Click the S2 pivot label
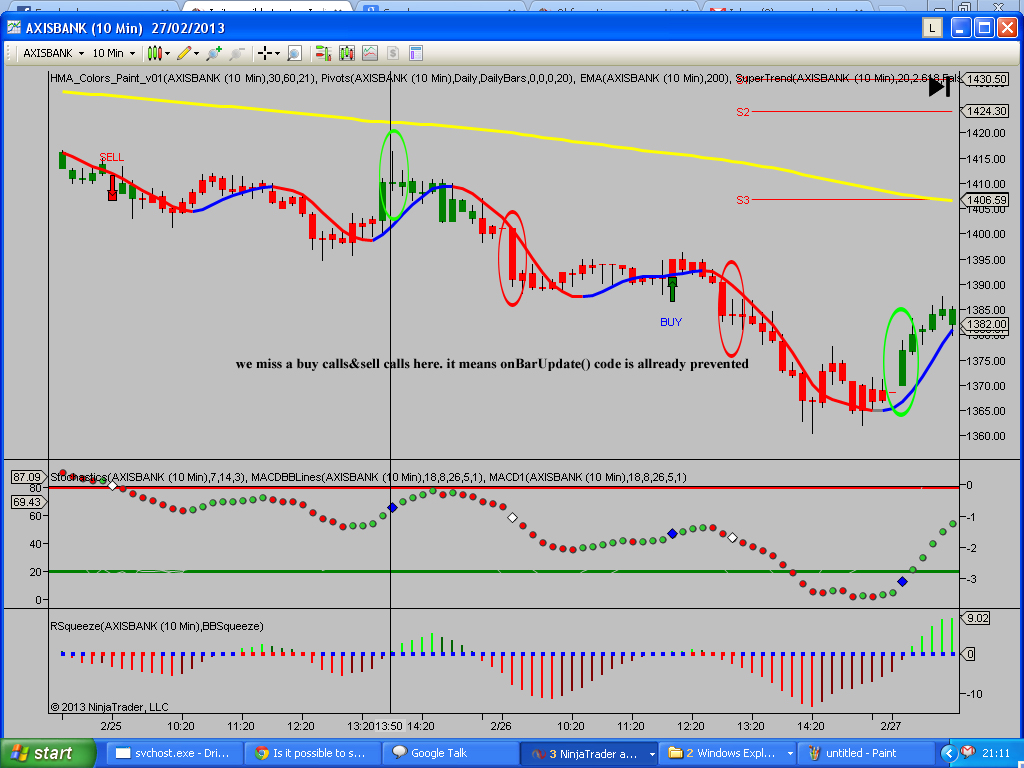 (743, 112)
